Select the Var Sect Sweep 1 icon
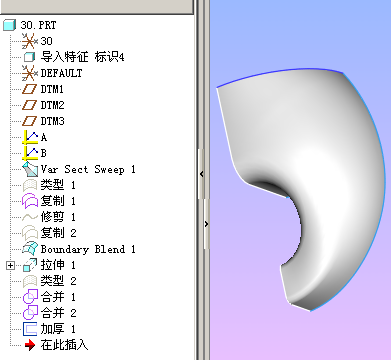The width and height of the screenshot is (391, 360). (30, 169)
